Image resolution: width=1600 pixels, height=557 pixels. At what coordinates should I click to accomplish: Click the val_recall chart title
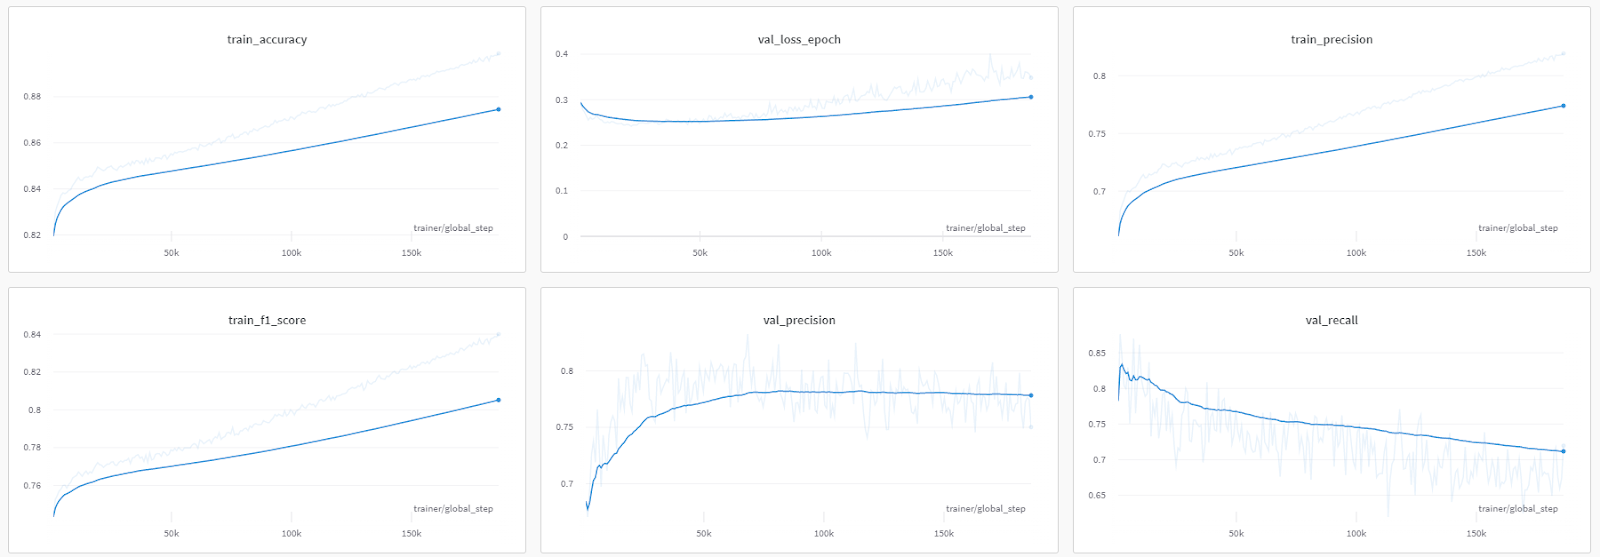coord(1331,321)
